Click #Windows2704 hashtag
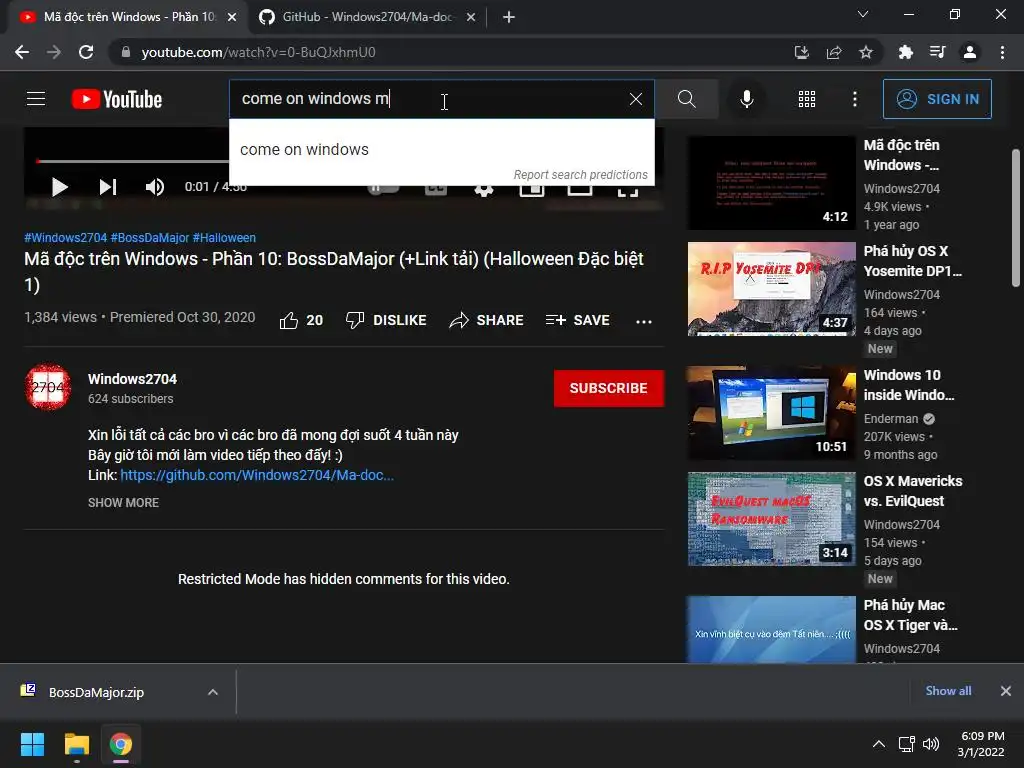The image size is (1024, 768). 65,238
